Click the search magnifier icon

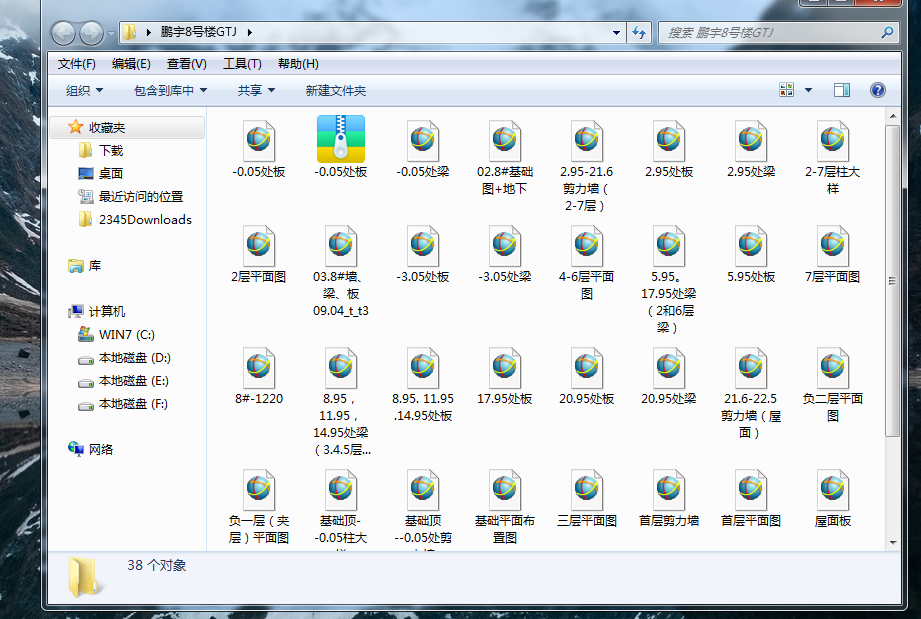tap(887, 32)
